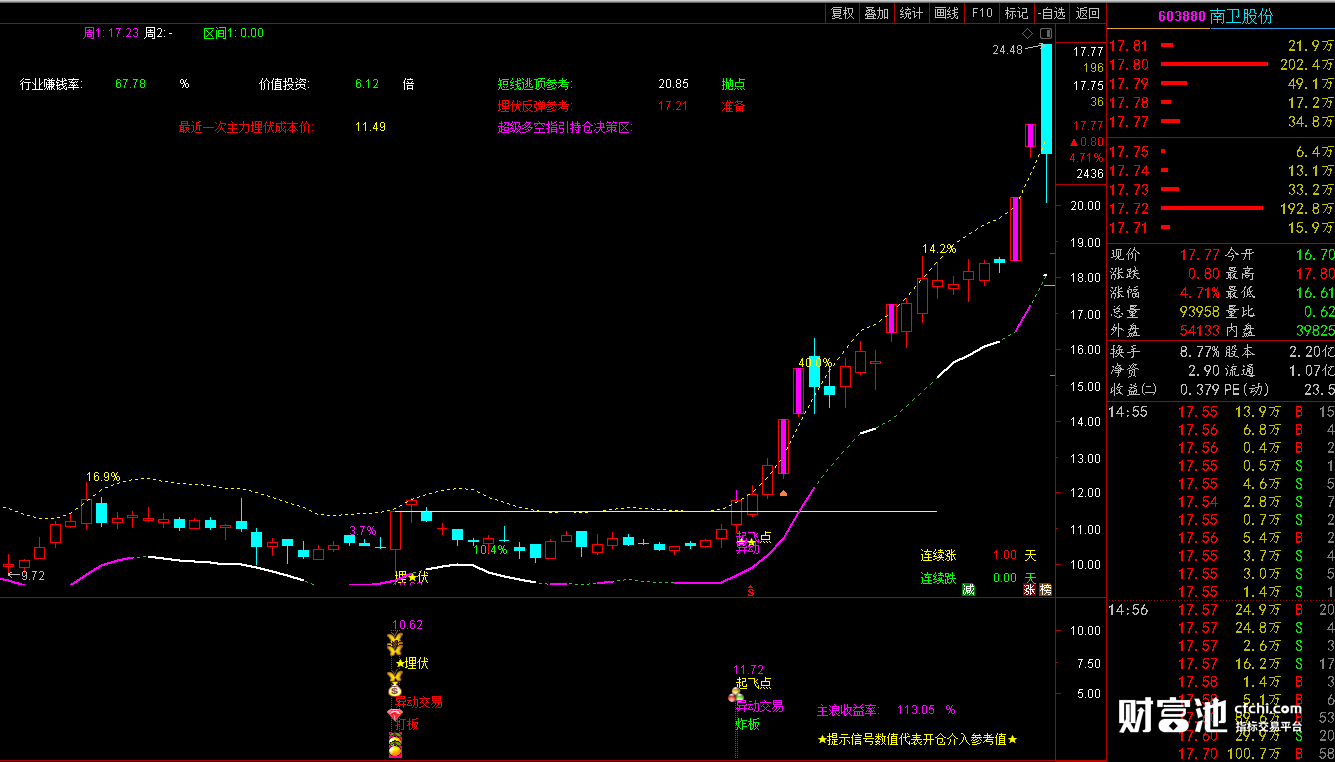Click the 192.8万 bid volume value
This screenshot has height=762, width=1335.
coord(1306,208)
